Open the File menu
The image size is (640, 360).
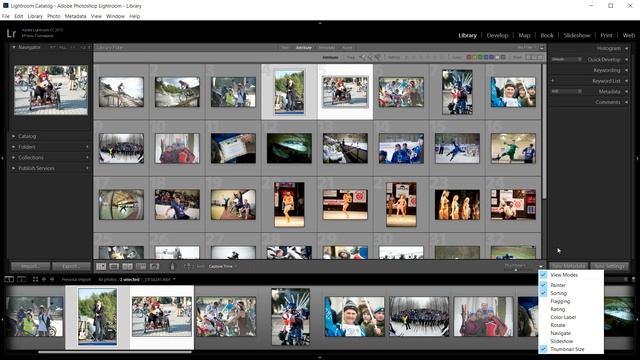6,16
